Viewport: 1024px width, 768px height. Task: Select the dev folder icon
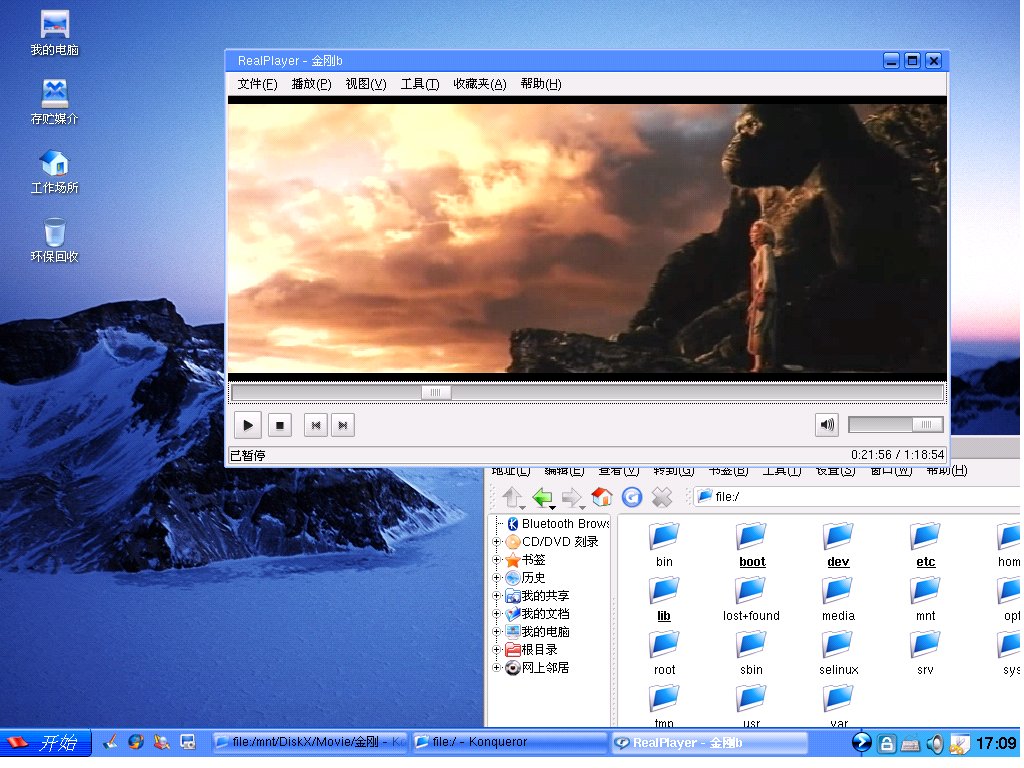pyautogui.click(x=839, y=536)
